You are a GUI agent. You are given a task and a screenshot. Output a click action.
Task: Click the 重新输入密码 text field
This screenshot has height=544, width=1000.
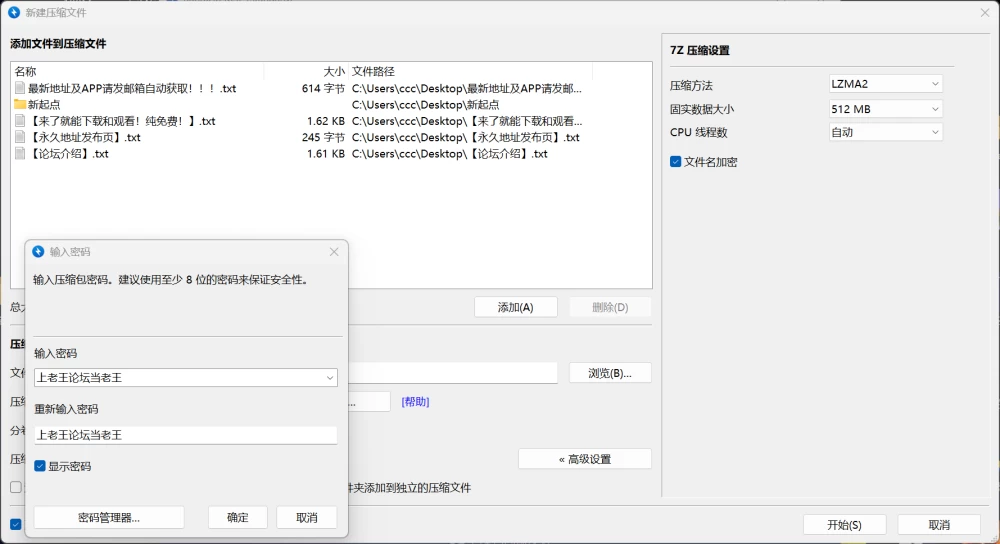coord(186,435)
